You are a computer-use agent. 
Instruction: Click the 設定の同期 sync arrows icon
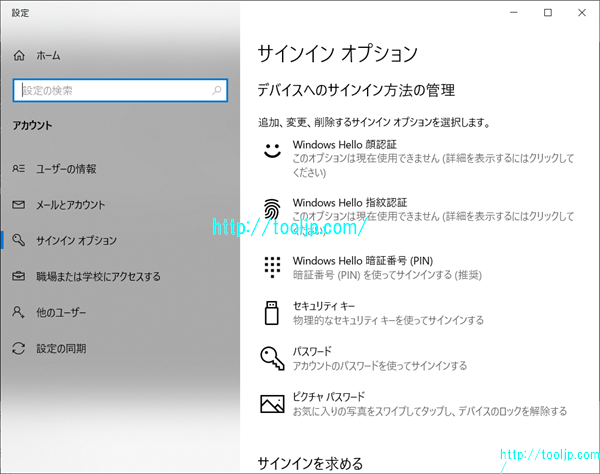(x=19, y=348)
